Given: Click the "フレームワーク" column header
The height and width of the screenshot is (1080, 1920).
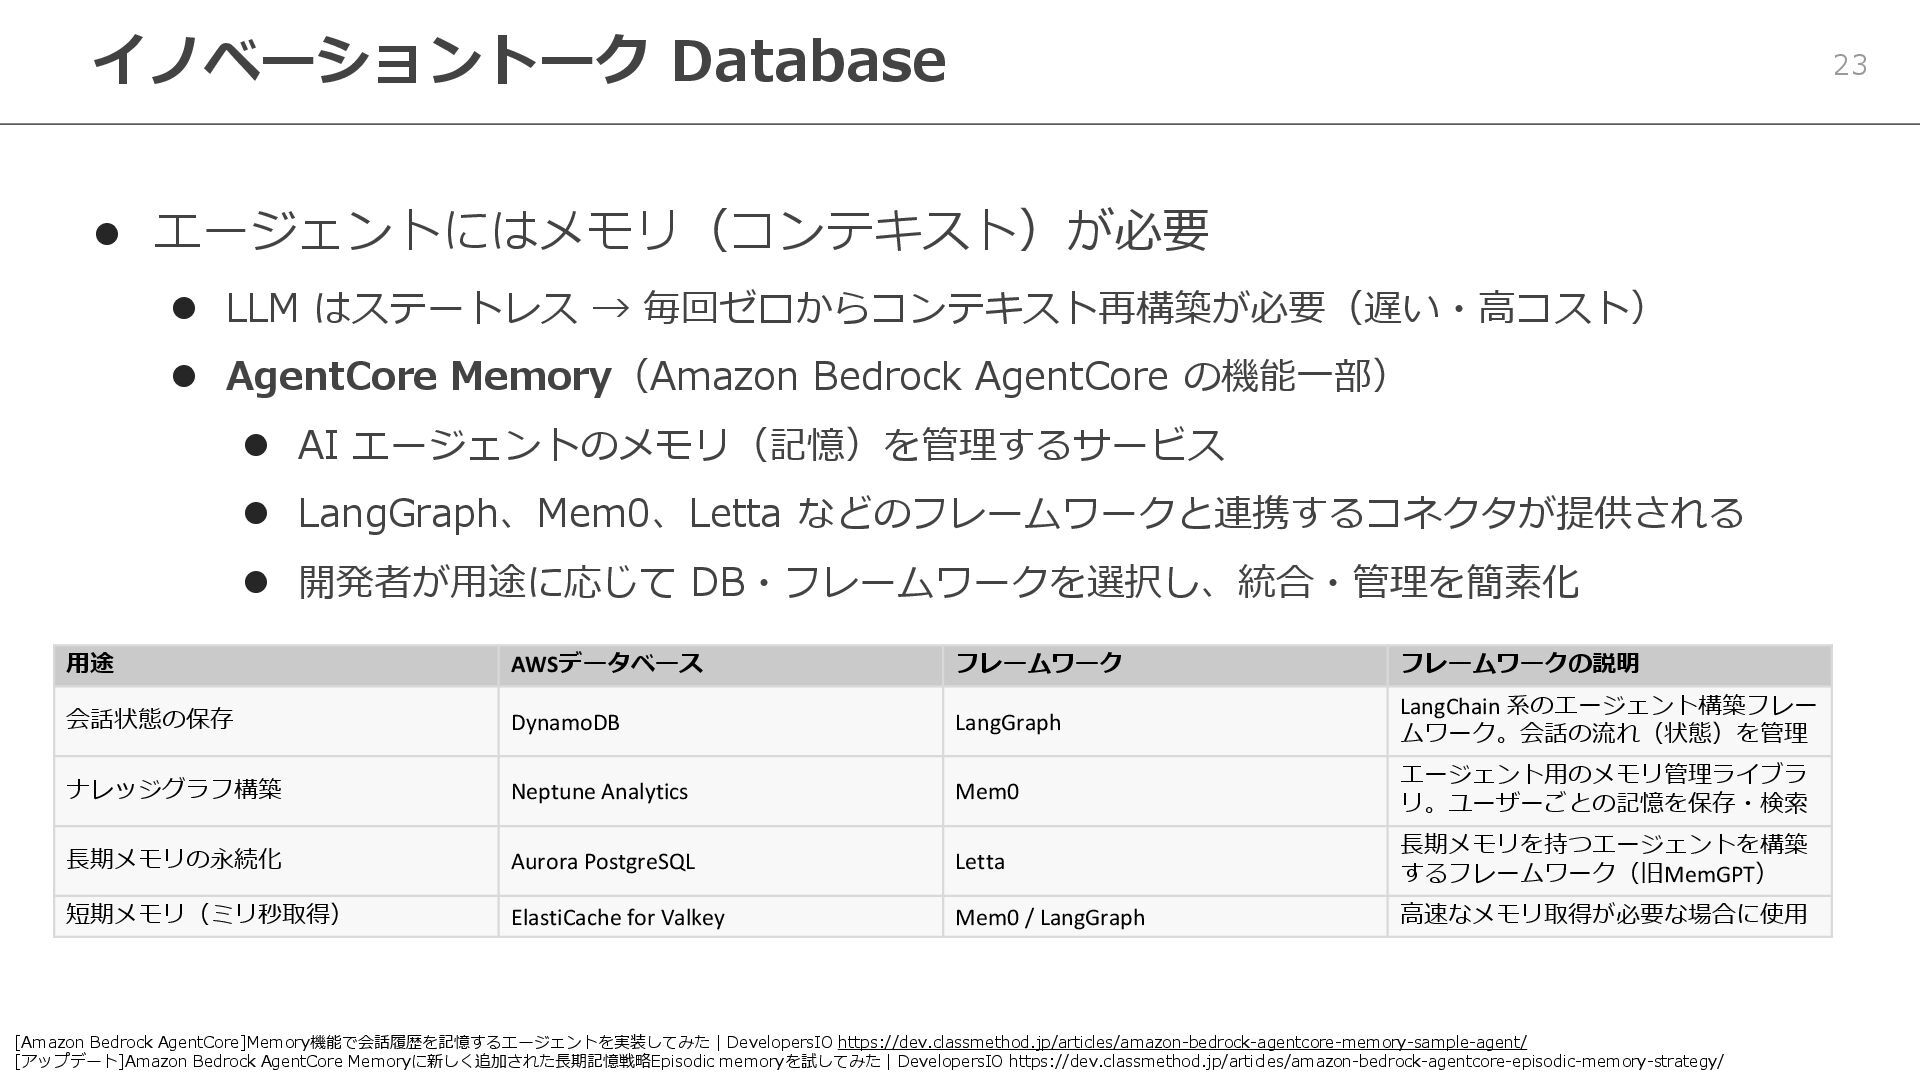Looking at the screenshot, I should (x=1039, y=664).
